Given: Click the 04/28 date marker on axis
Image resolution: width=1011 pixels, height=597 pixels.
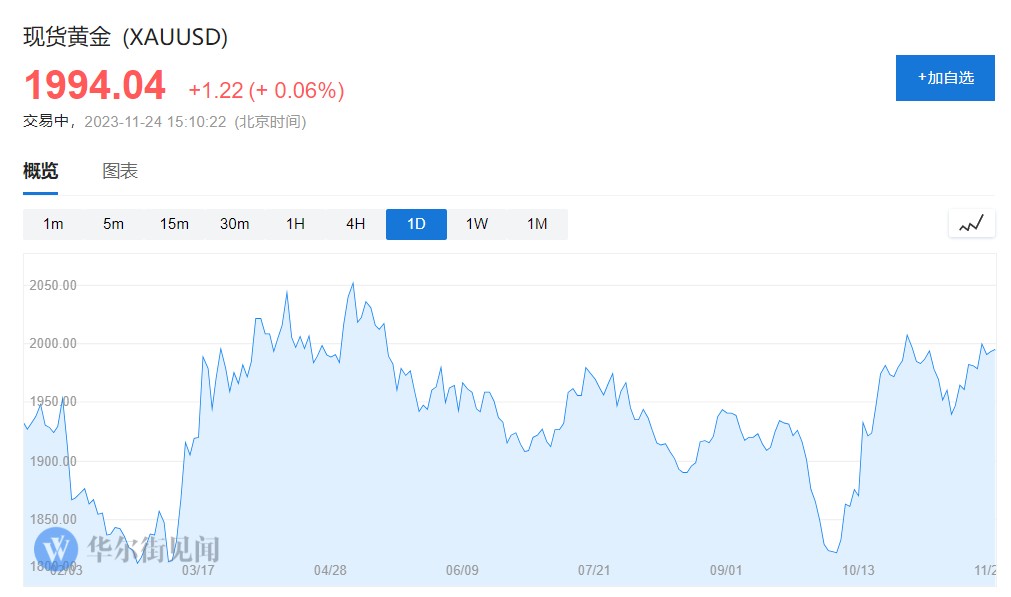Looking at the screenshot, I should [330, 570].
